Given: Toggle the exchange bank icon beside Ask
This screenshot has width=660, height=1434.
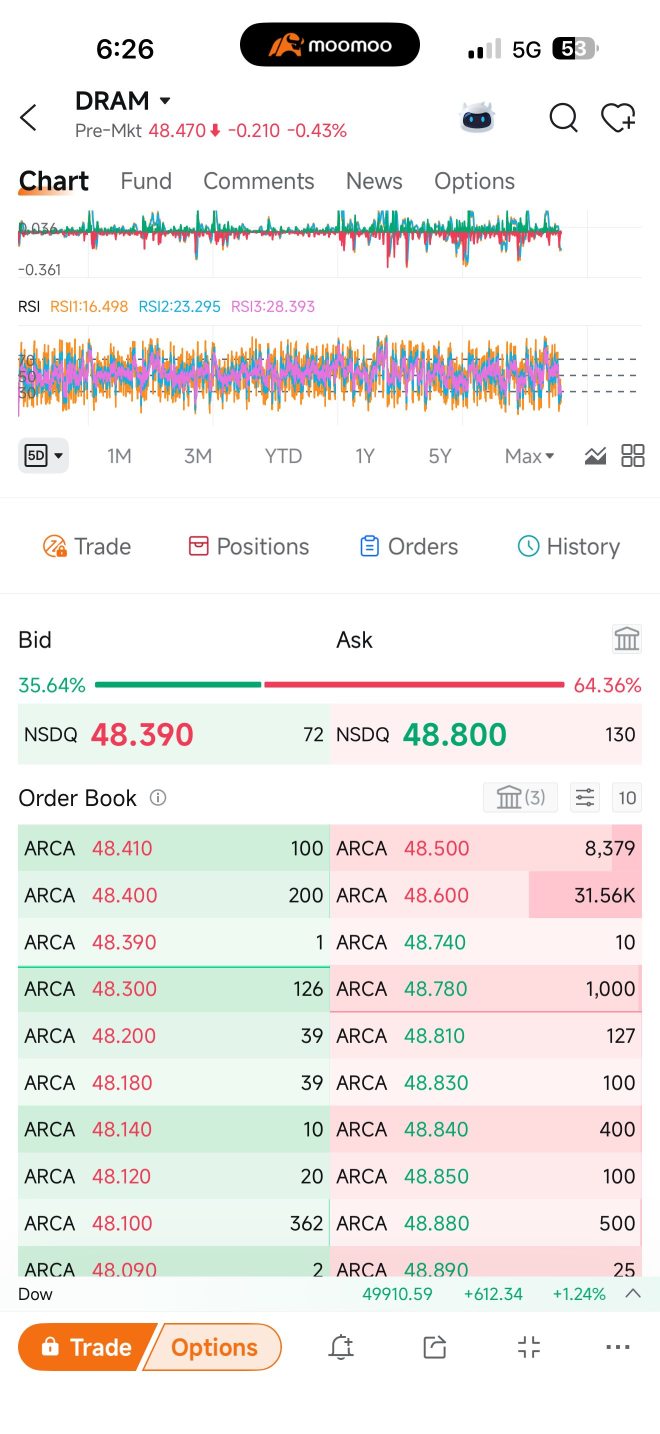Looking at the screenshot, I should click(x=627, y=639).
